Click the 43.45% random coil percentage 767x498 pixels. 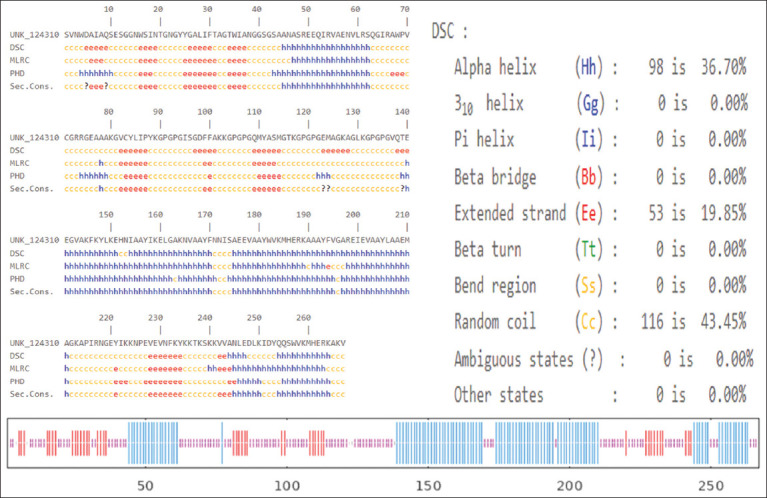tap(723, 322)
